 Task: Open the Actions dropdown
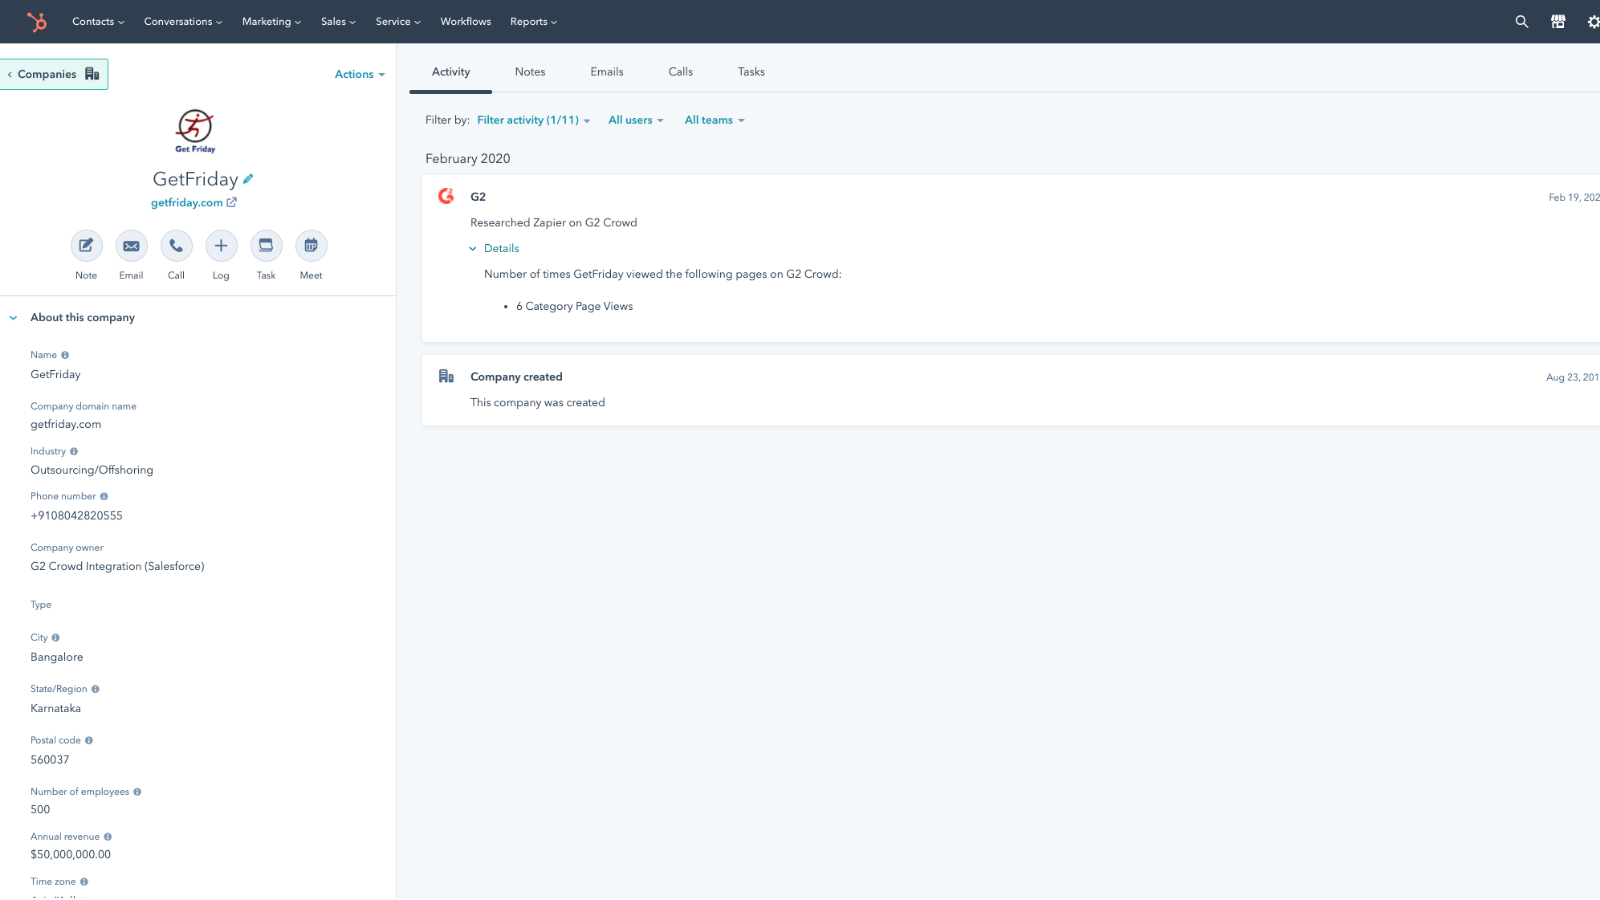360,75
